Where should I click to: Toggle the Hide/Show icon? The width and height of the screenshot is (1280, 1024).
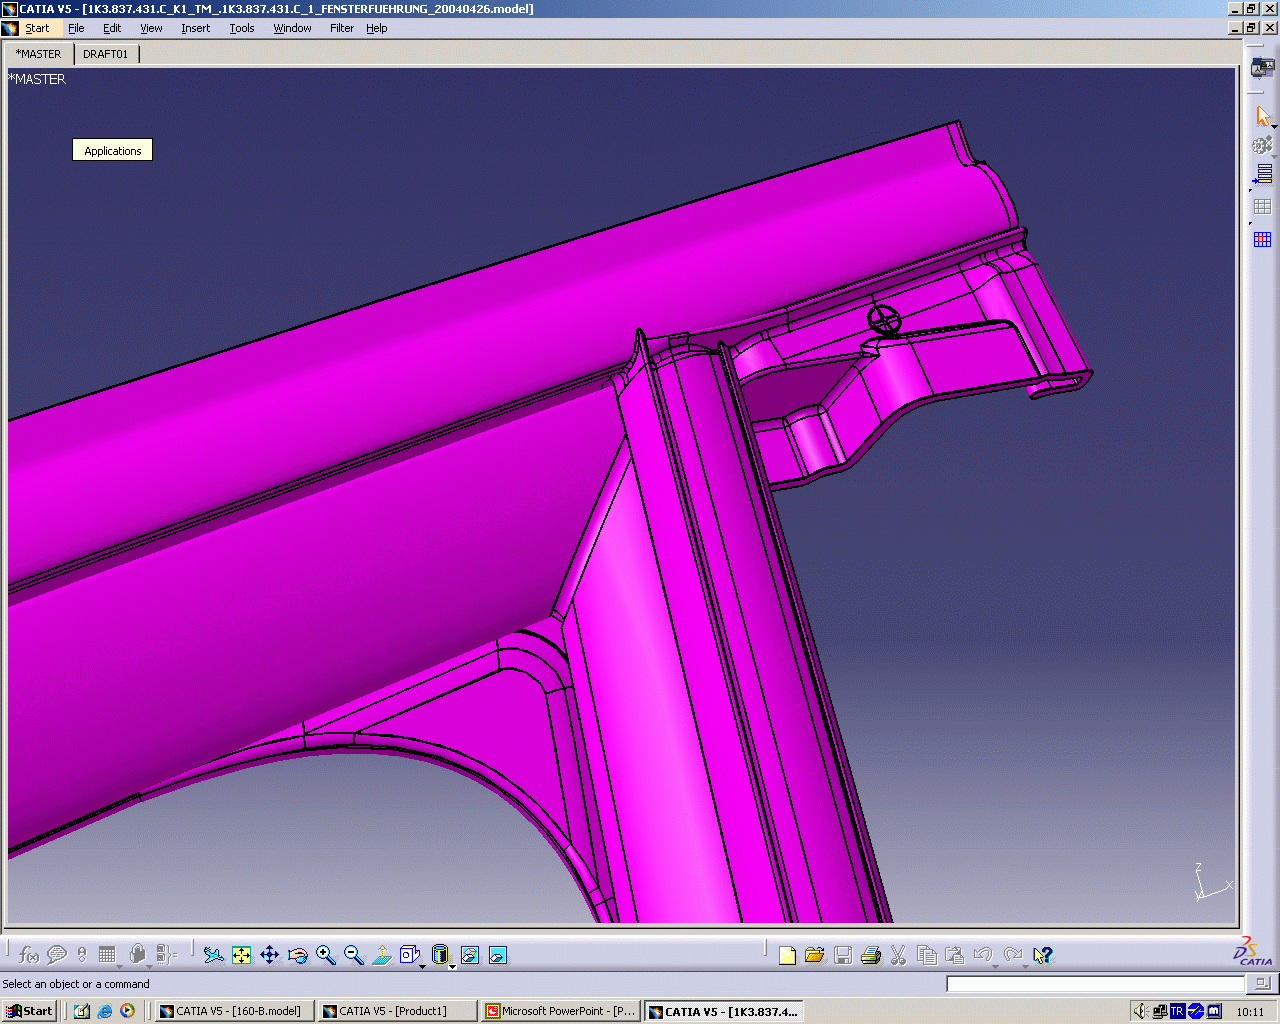pyautogui.click(x=470, y=955)
